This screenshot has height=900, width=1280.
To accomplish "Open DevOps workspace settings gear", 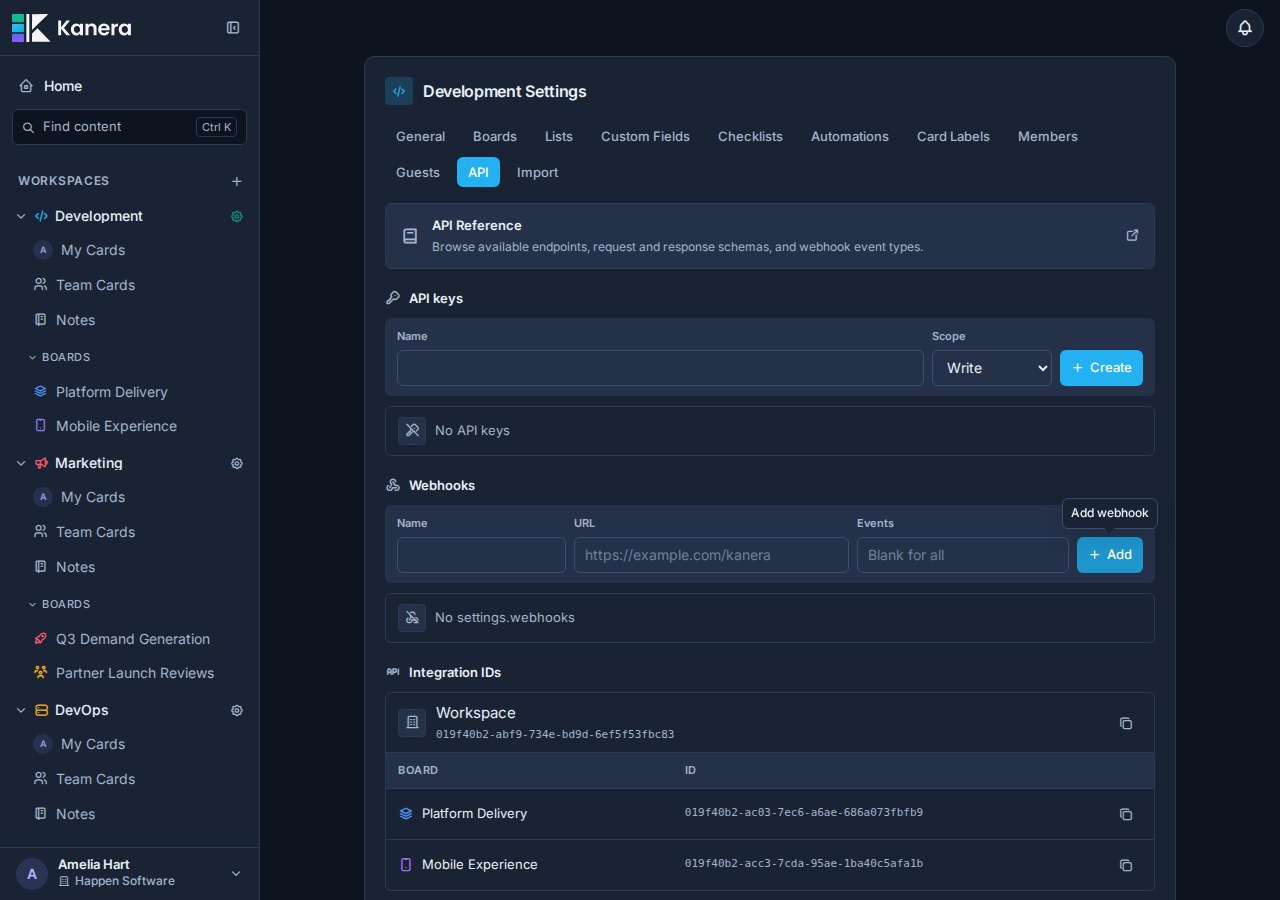I will point(237,710).
